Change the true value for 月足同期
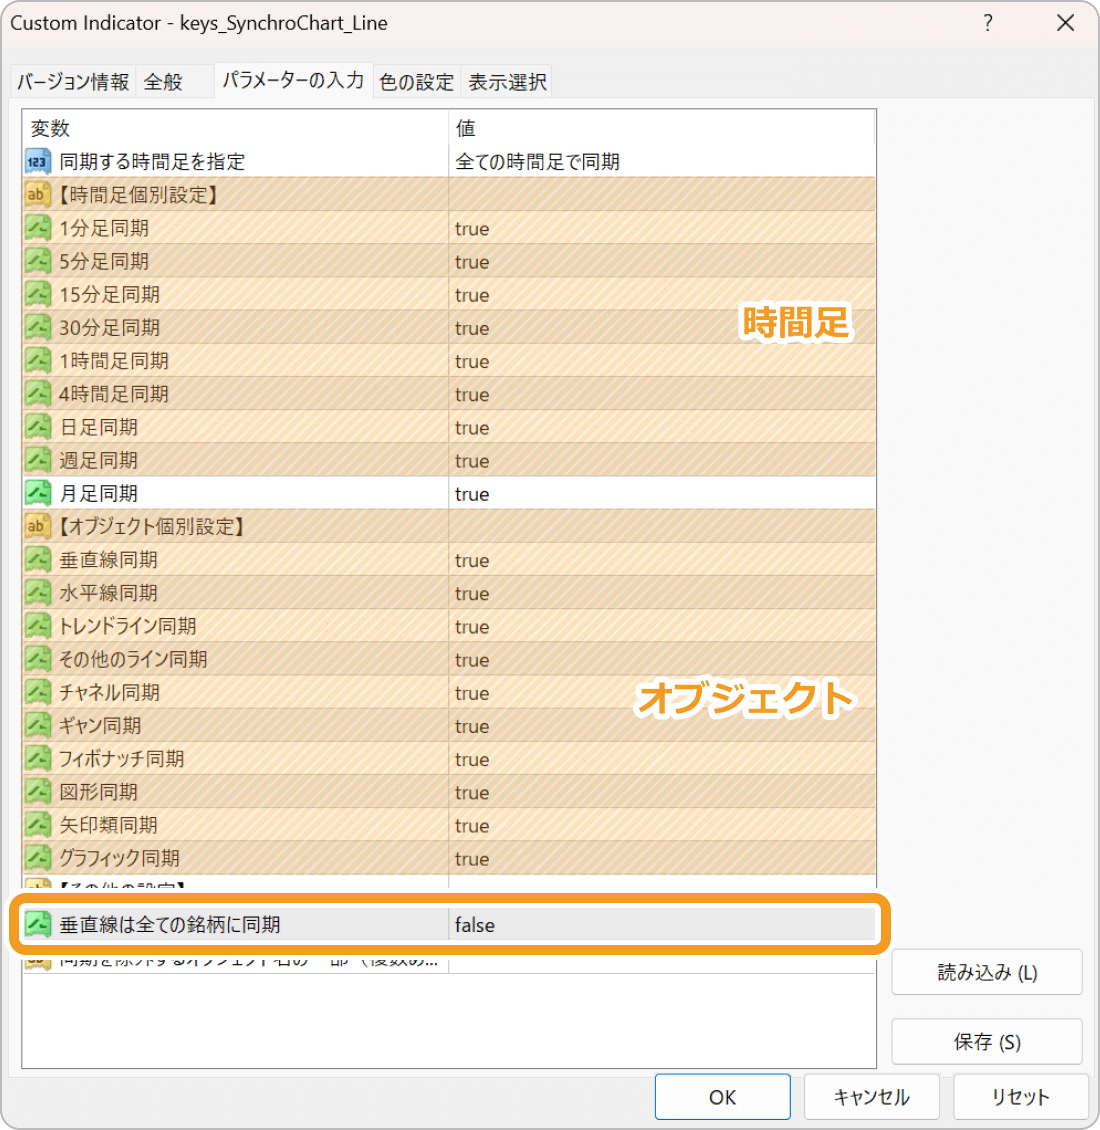The width and height of the screenshot is (1100, 1130). (x=662, y=493)
